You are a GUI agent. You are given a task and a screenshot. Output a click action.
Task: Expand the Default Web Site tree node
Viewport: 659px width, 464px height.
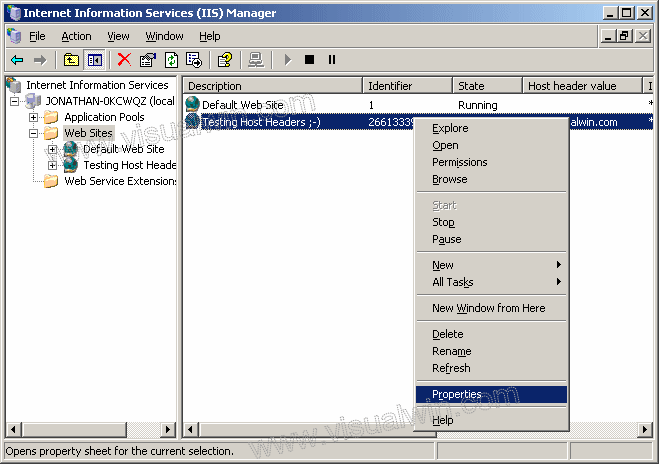52,149
